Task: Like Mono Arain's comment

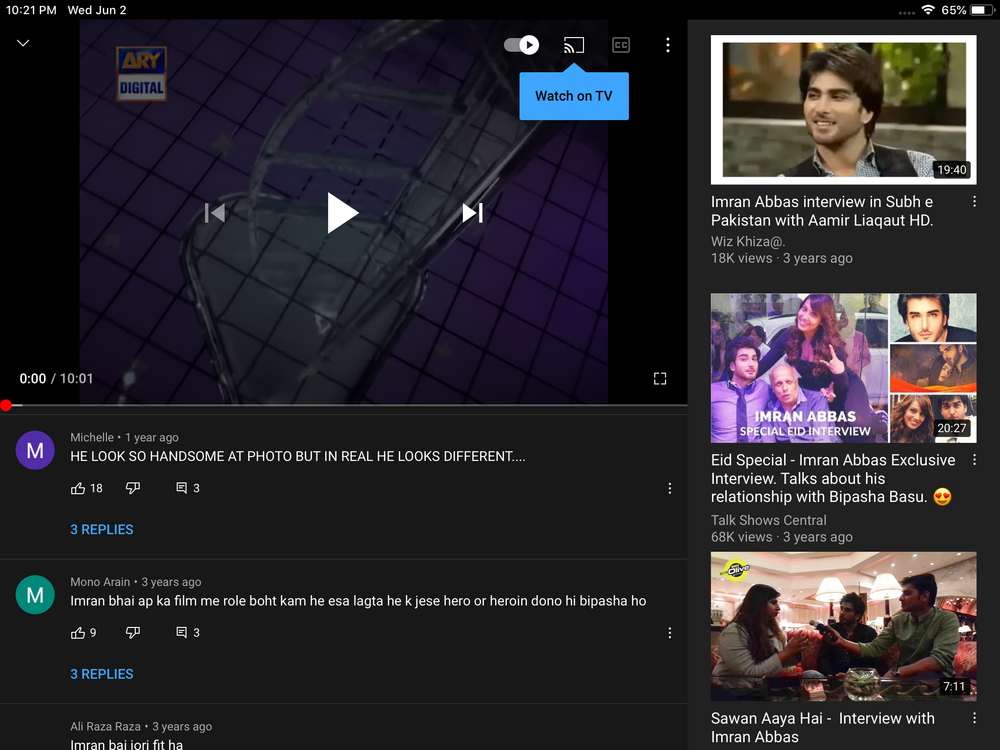Action: tap(78, 633)
